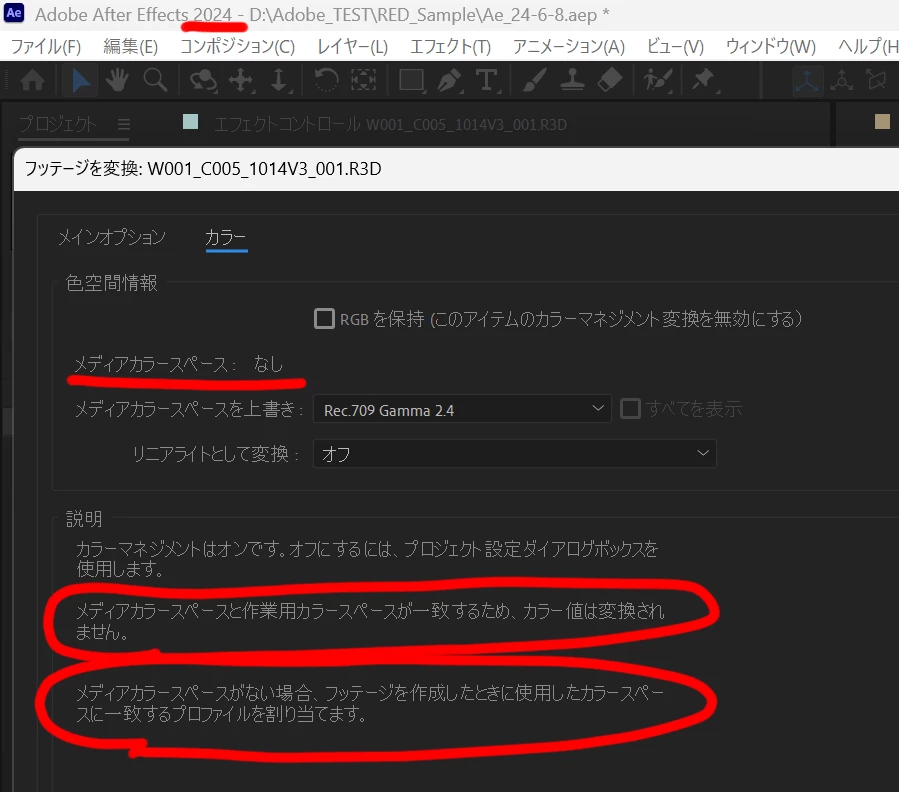Screen dimensions: 899x792
Task: Select the Pan Behind anchor point tool
Action: [363, 80]
